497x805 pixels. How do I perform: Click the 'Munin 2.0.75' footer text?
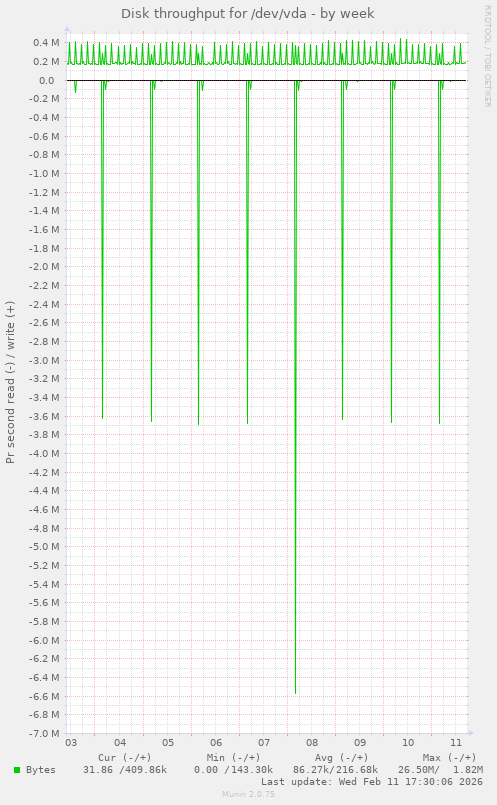(x=248, y=794)
